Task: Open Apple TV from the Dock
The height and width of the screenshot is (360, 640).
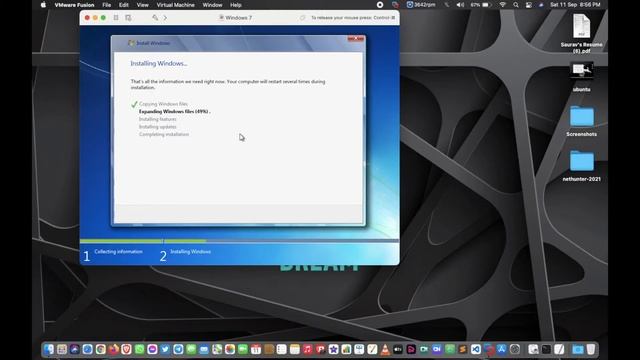Action: click(398, 349)
